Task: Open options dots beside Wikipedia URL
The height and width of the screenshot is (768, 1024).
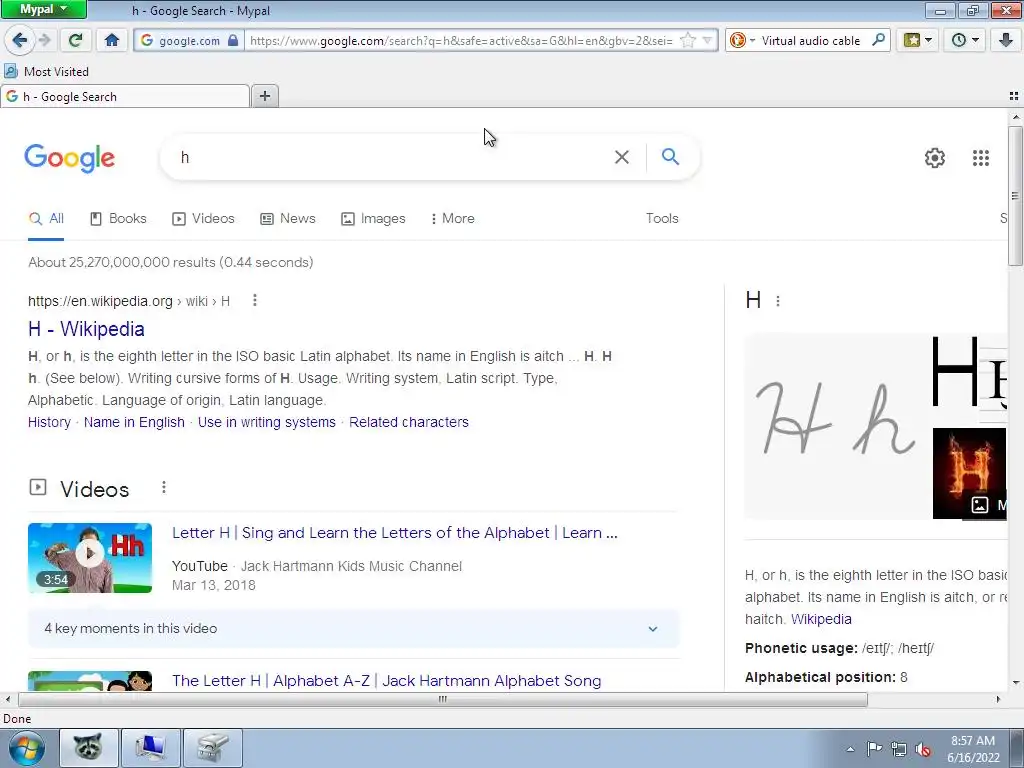Action: tap(255, 300)
